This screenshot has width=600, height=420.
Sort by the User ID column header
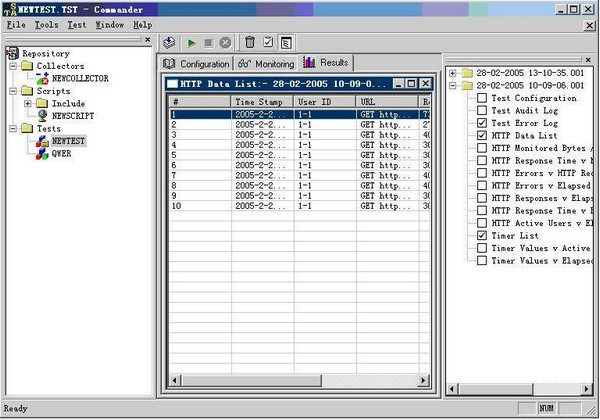tap(324, 102)
